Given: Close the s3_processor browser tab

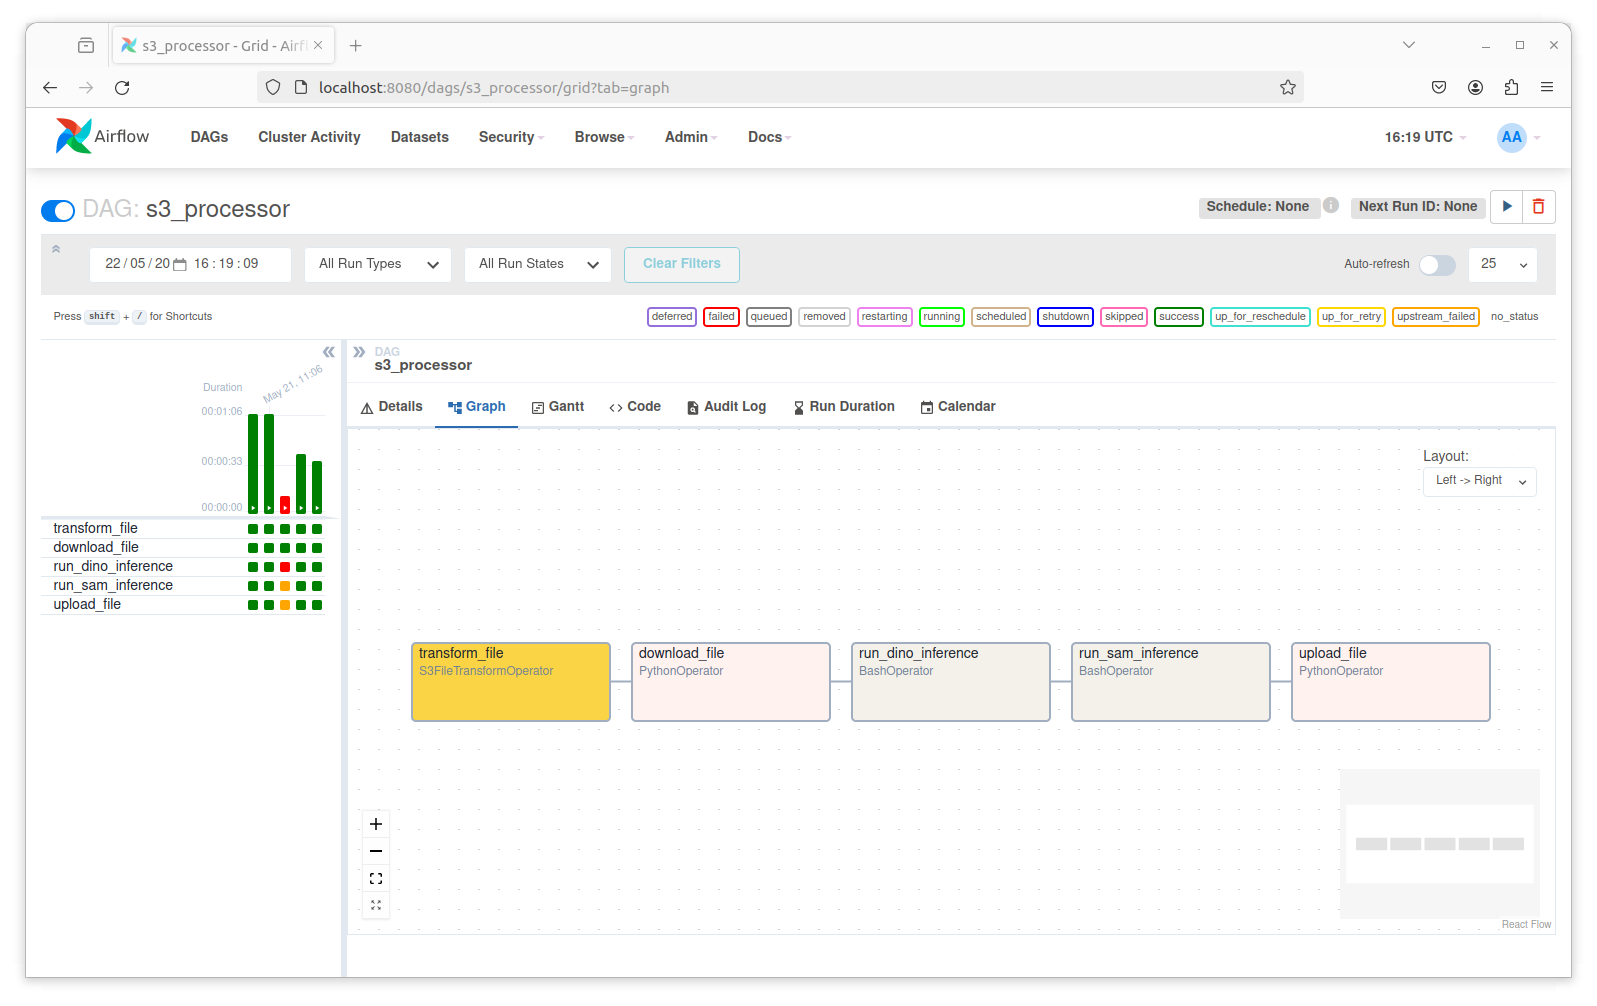Looking at the screenshot, I should click(x=318, y=46).
